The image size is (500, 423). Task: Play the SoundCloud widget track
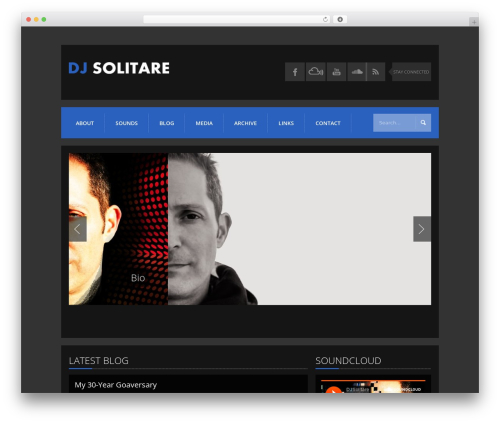point(333,390)
